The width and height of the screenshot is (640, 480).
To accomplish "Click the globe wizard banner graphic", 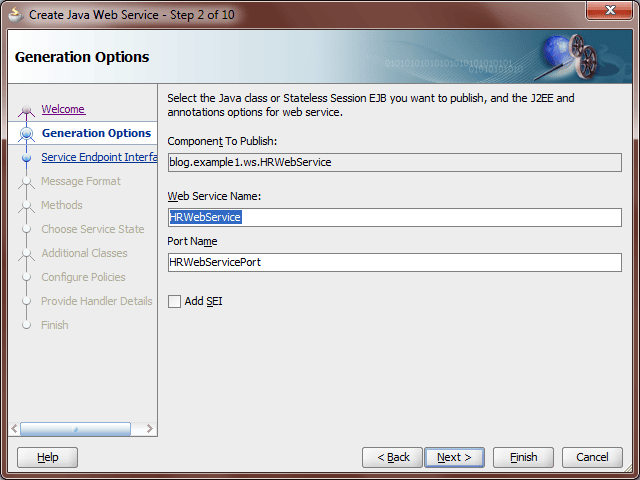I will coord(570,56).
